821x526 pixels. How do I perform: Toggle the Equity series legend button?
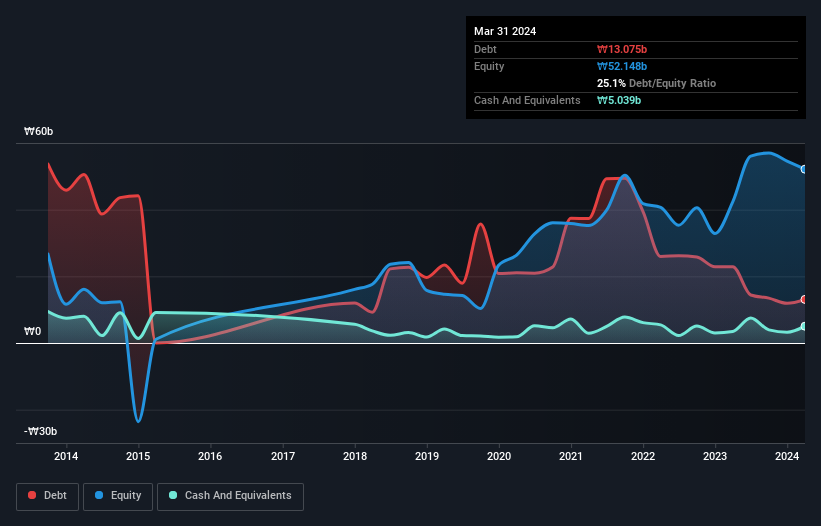(x=118, y=496)
